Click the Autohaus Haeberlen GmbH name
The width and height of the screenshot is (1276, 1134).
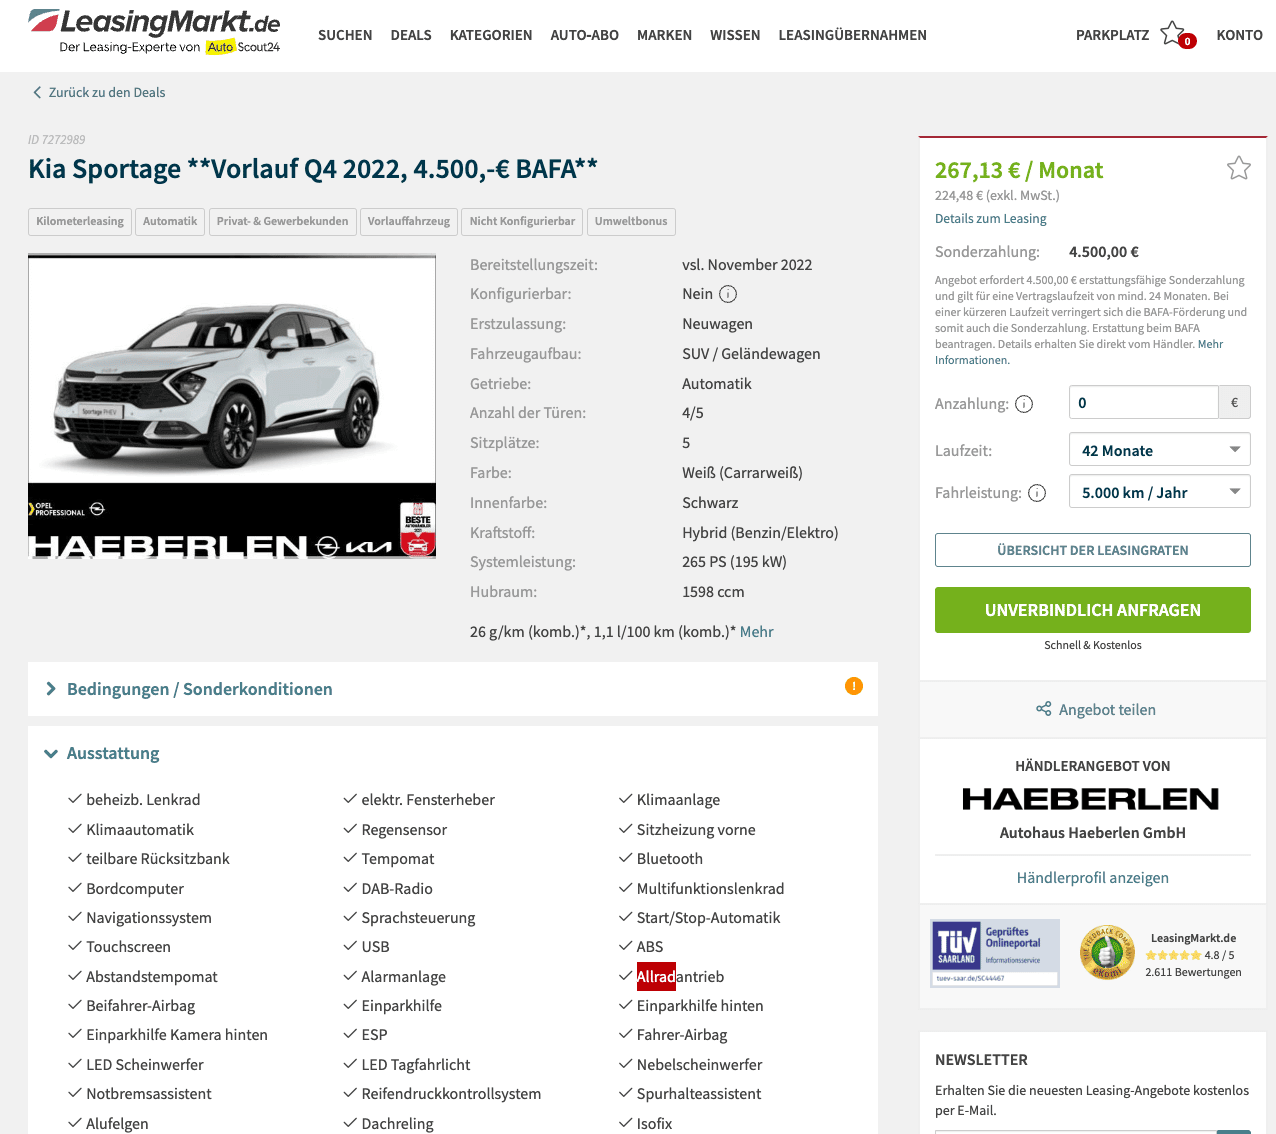tap(1093, 833)
